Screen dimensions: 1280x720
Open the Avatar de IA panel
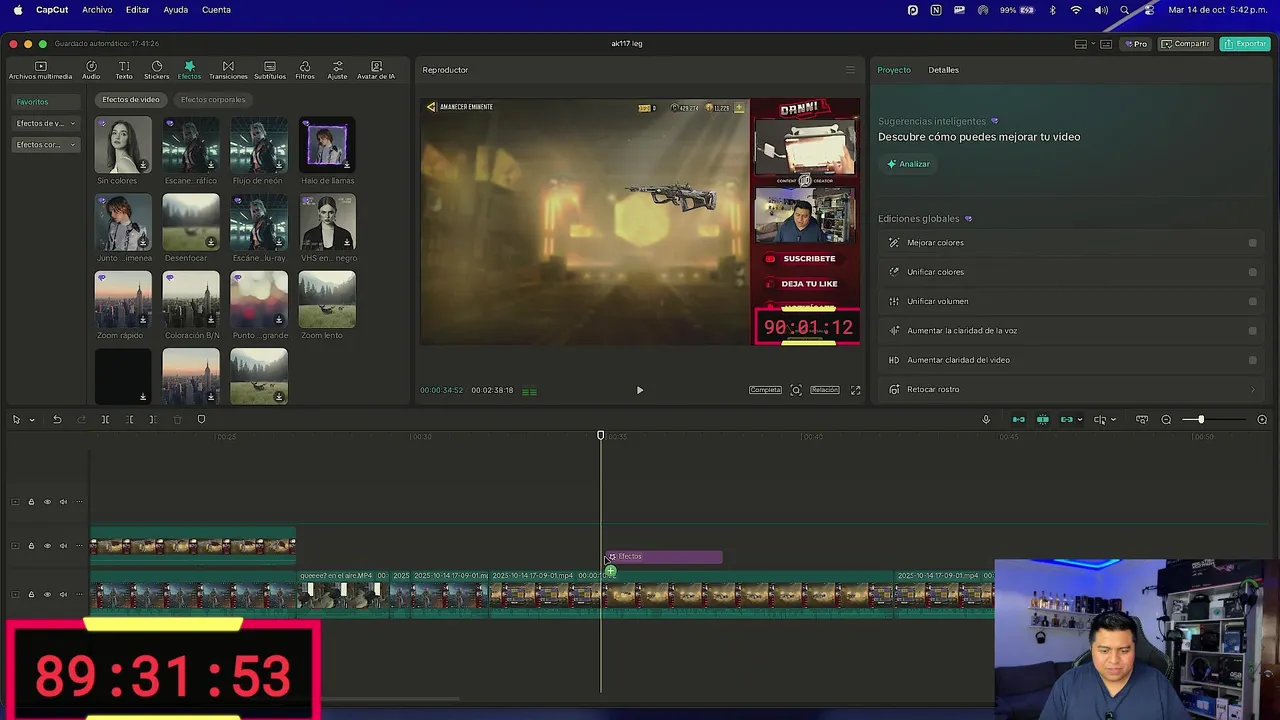click(x=376, y=70)
